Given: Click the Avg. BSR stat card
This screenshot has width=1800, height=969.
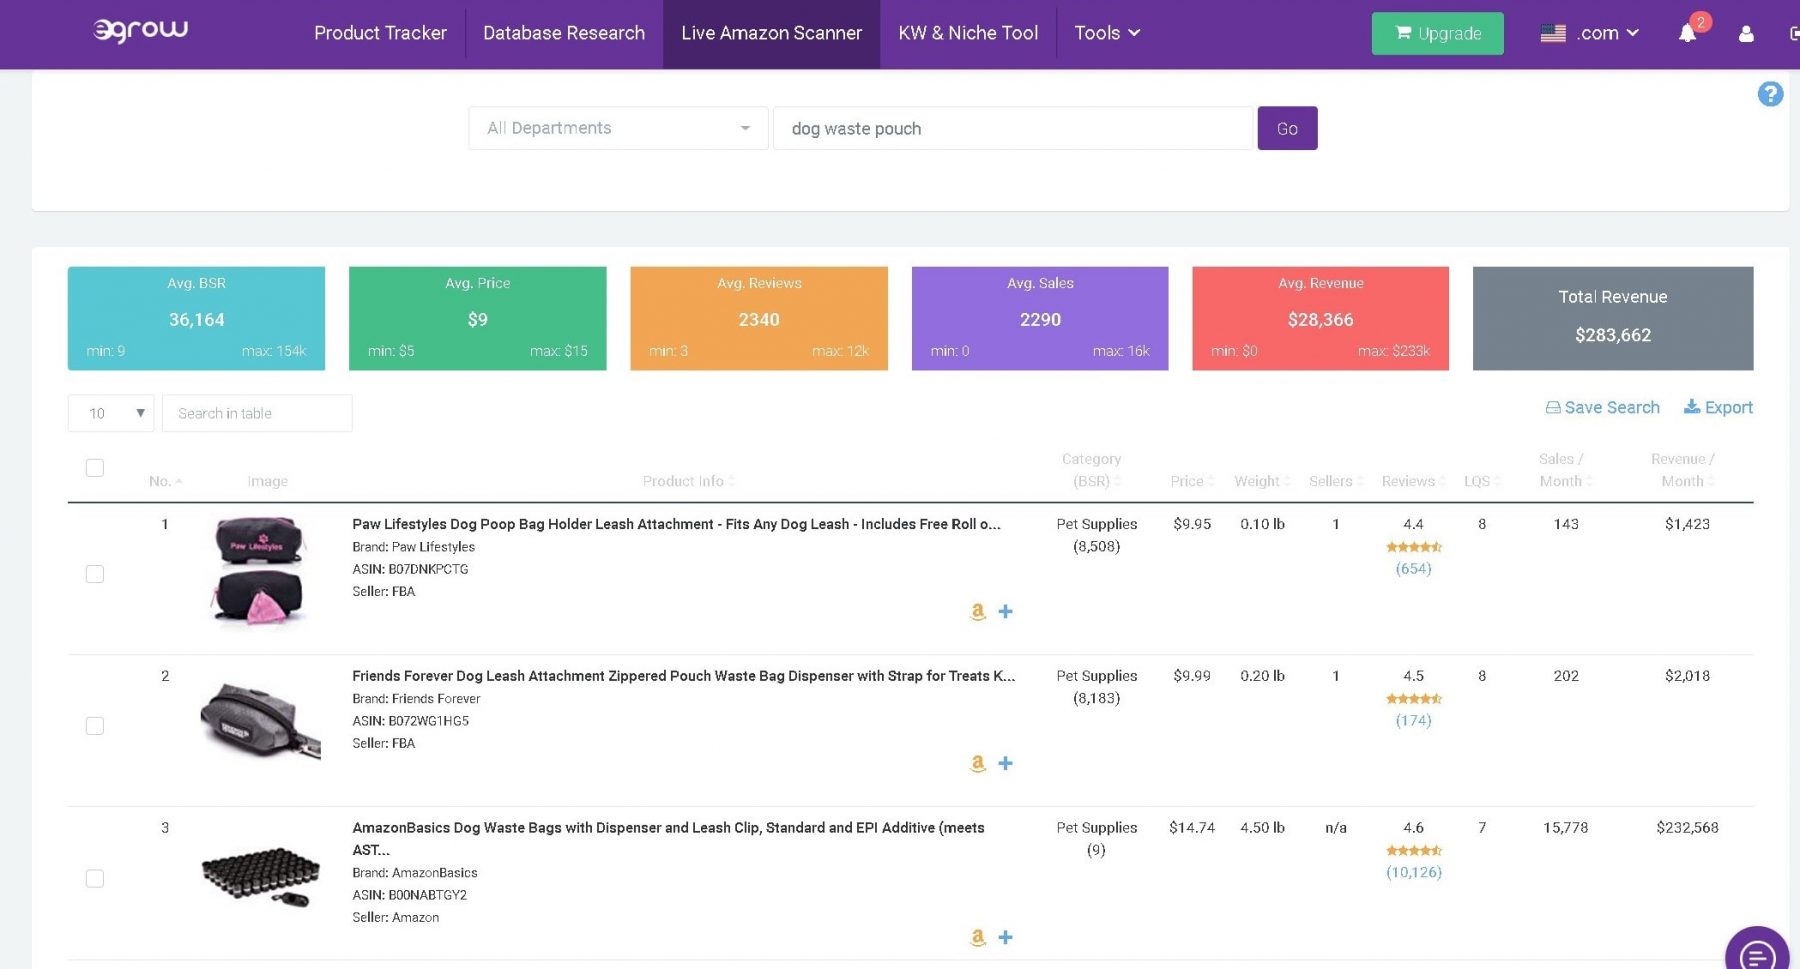Looking at the screenshot, I should click(x=196, y=318).
